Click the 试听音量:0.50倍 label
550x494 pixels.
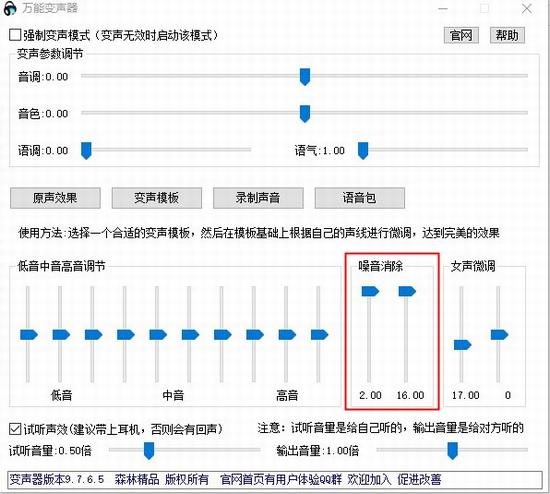pyautogui.click(x=50, y=451)
